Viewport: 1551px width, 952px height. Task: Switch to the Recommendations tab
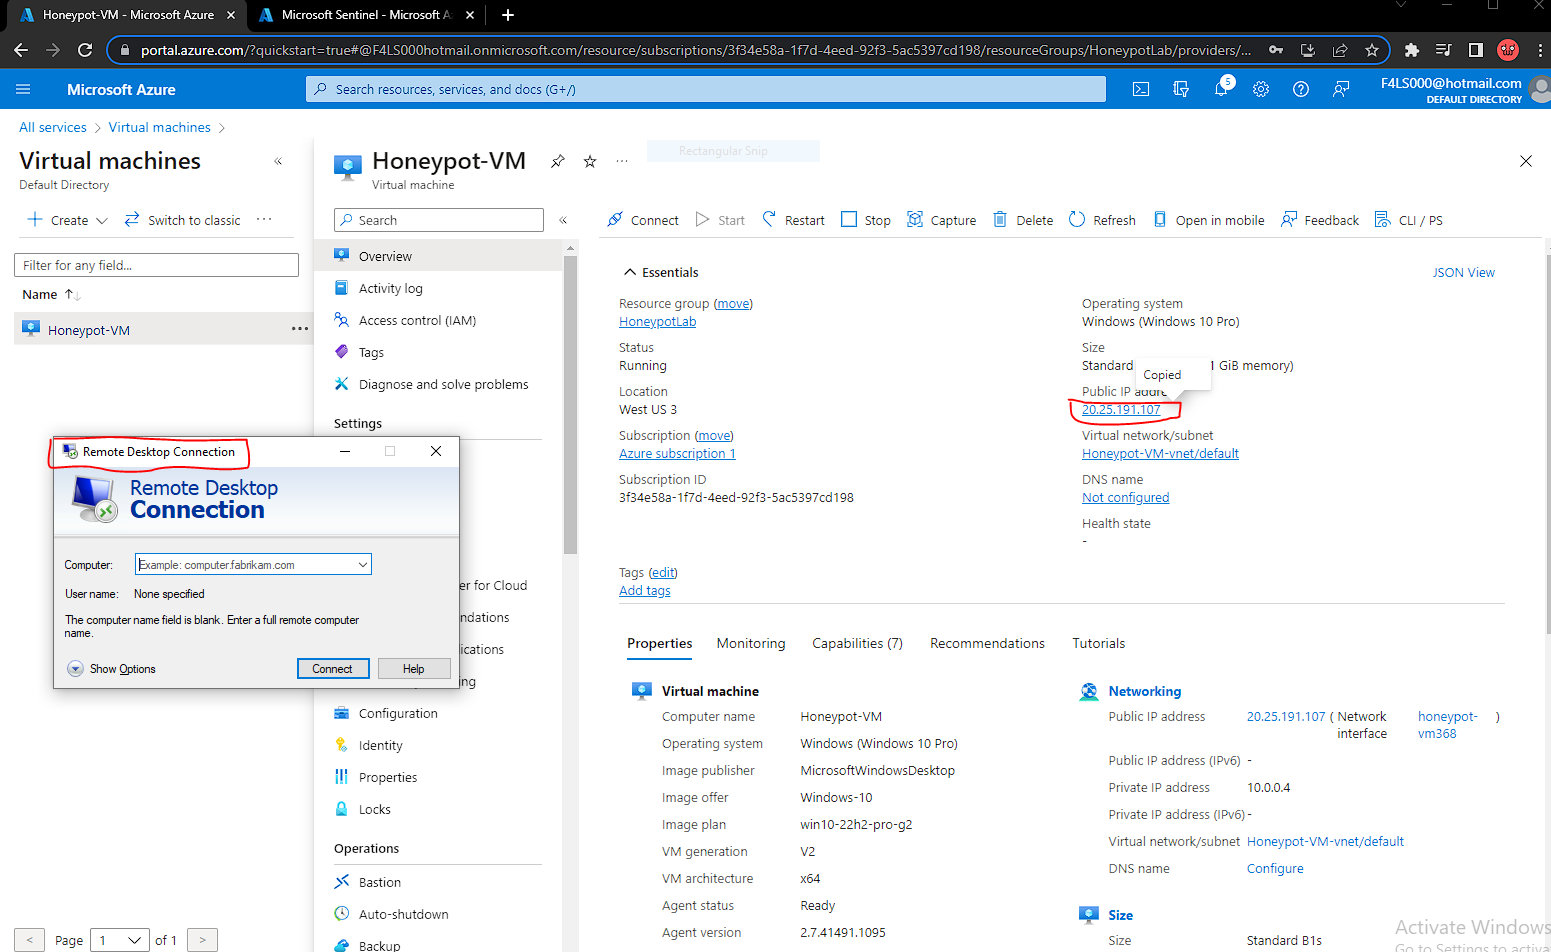987,643
